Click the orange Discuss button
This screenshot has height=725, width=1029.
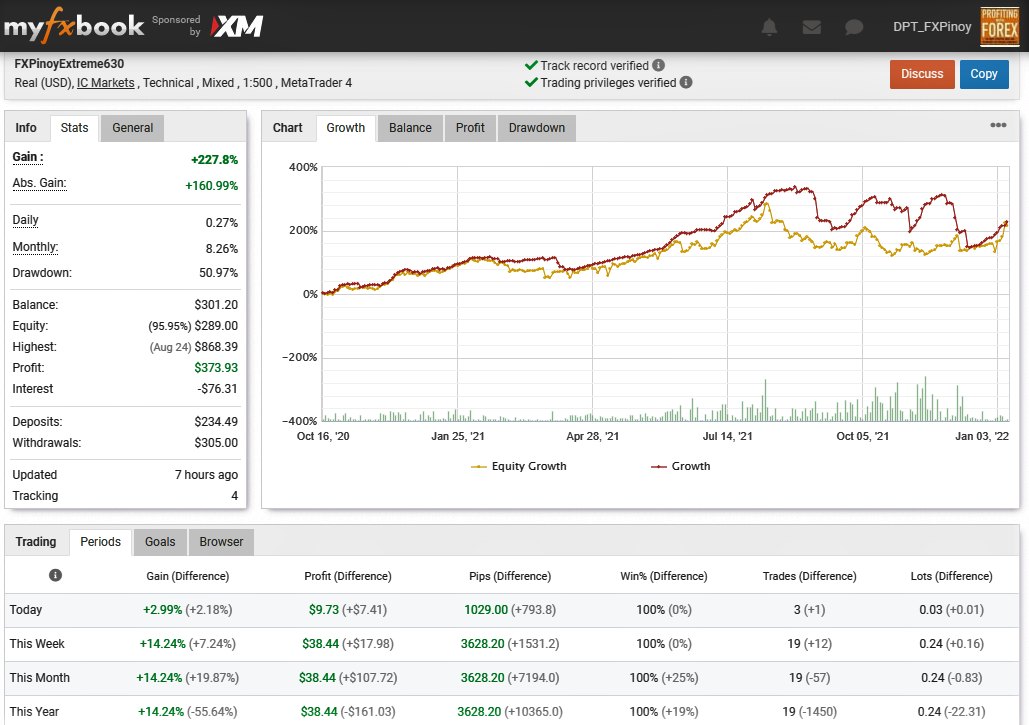coord(922,74)
